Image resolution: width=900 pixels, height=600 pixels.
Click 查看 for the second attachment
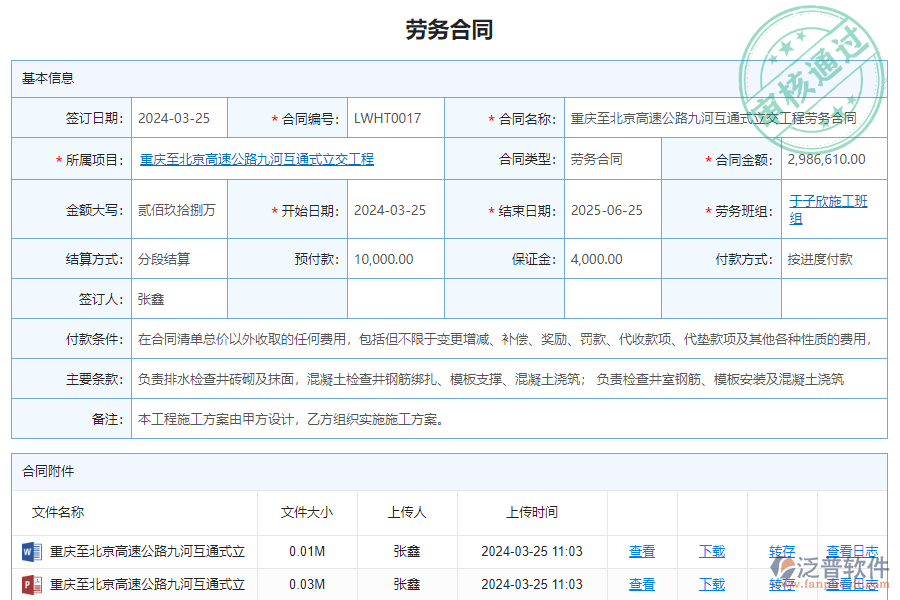click(642, 585)
